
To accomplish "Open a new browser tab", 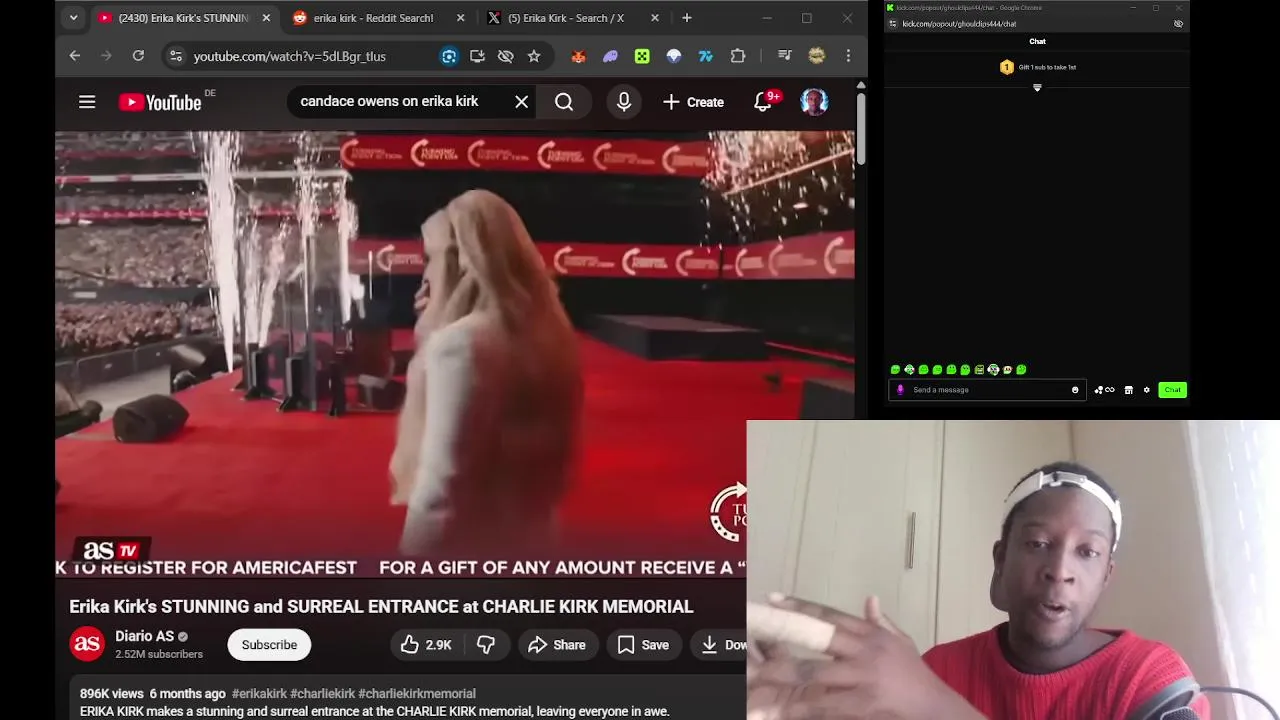I will pyautogui.click(x=686, y=18).
